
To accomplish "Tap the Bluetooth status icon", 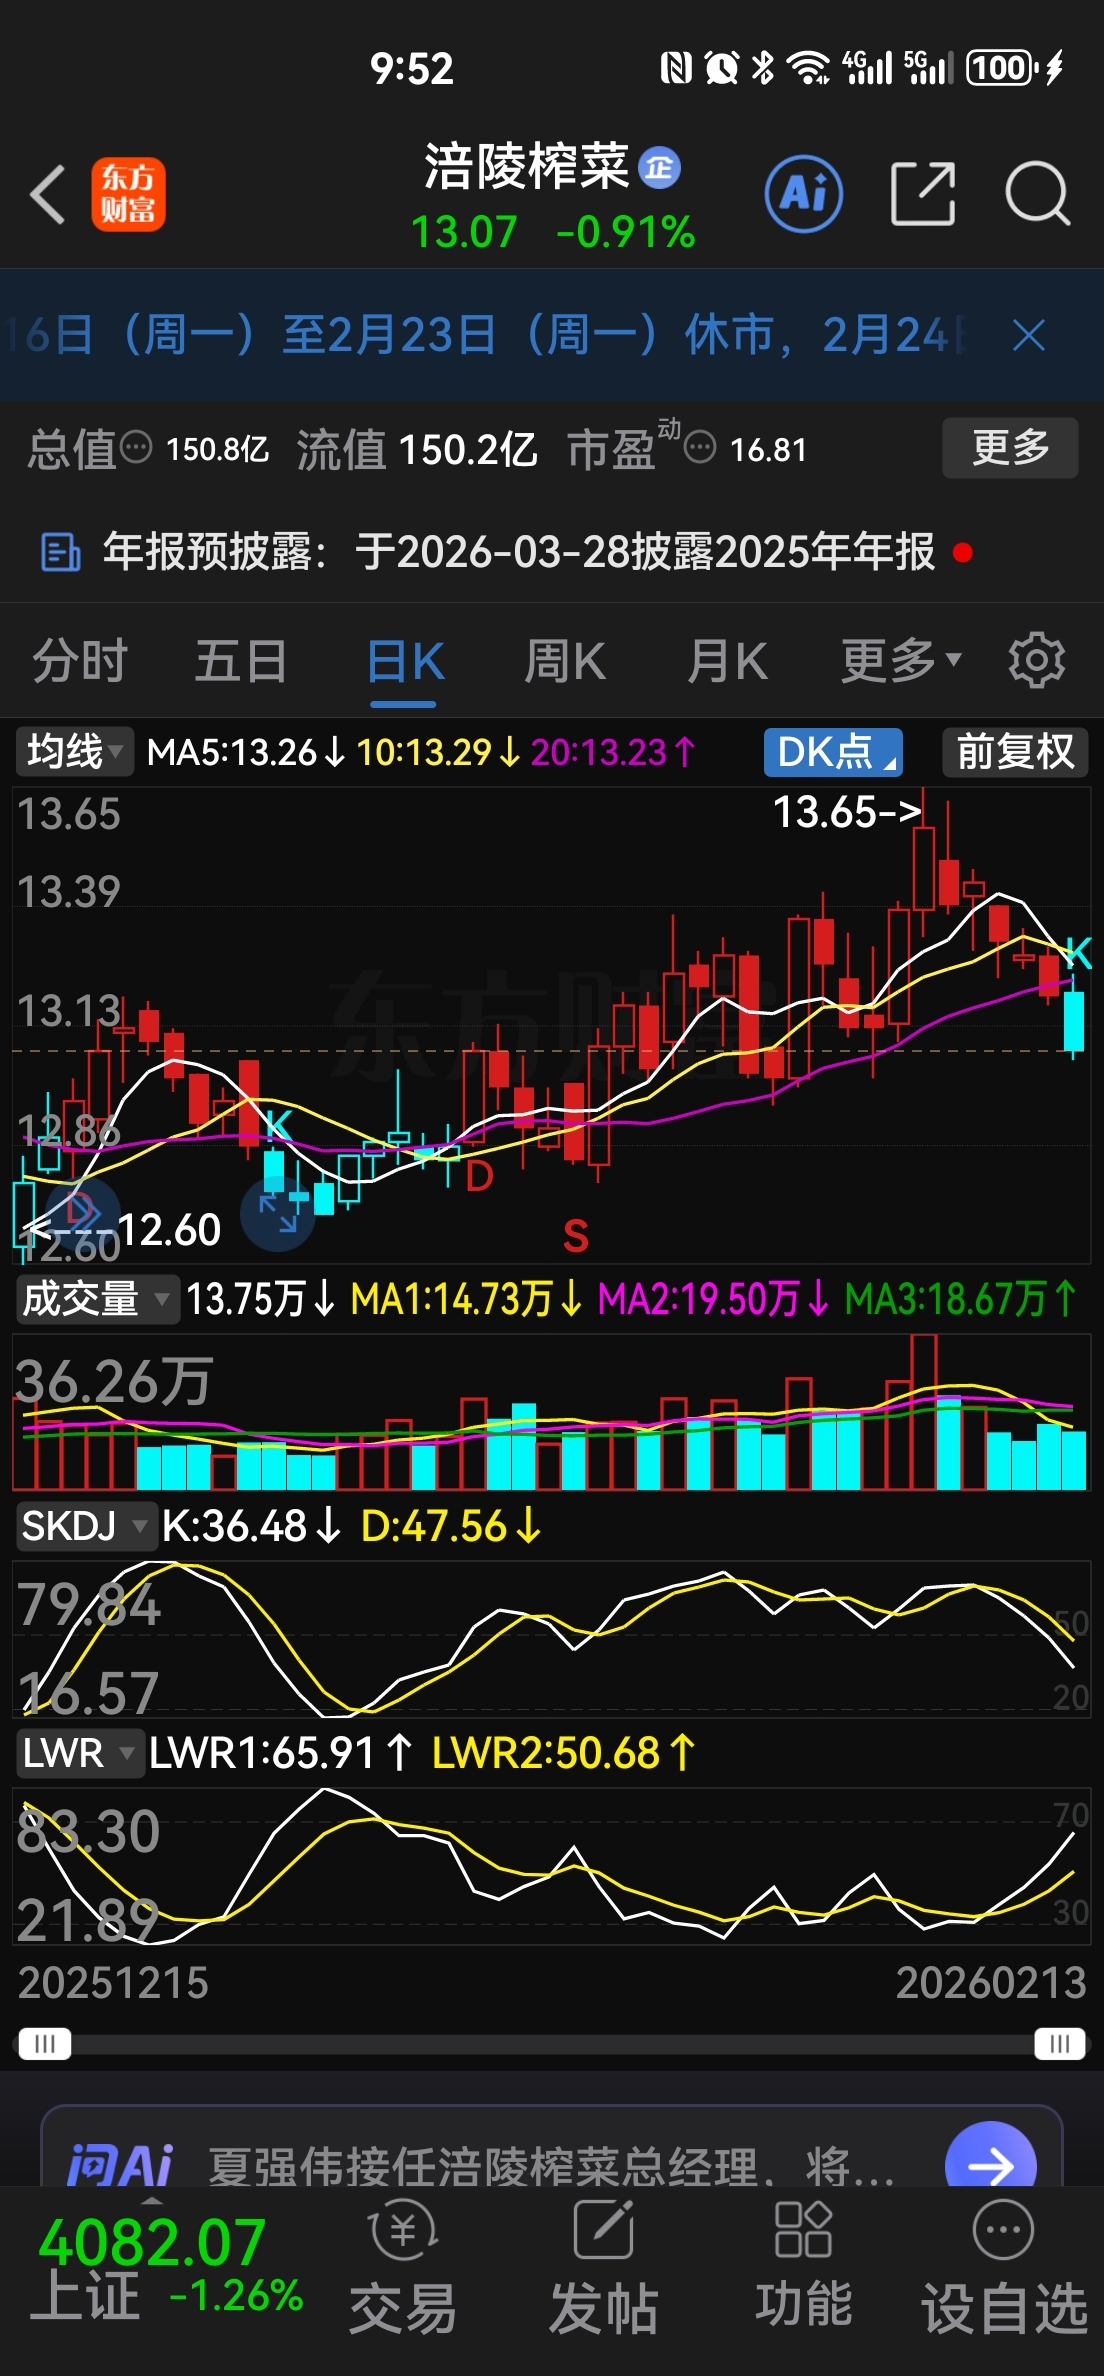I will point(763,68).
